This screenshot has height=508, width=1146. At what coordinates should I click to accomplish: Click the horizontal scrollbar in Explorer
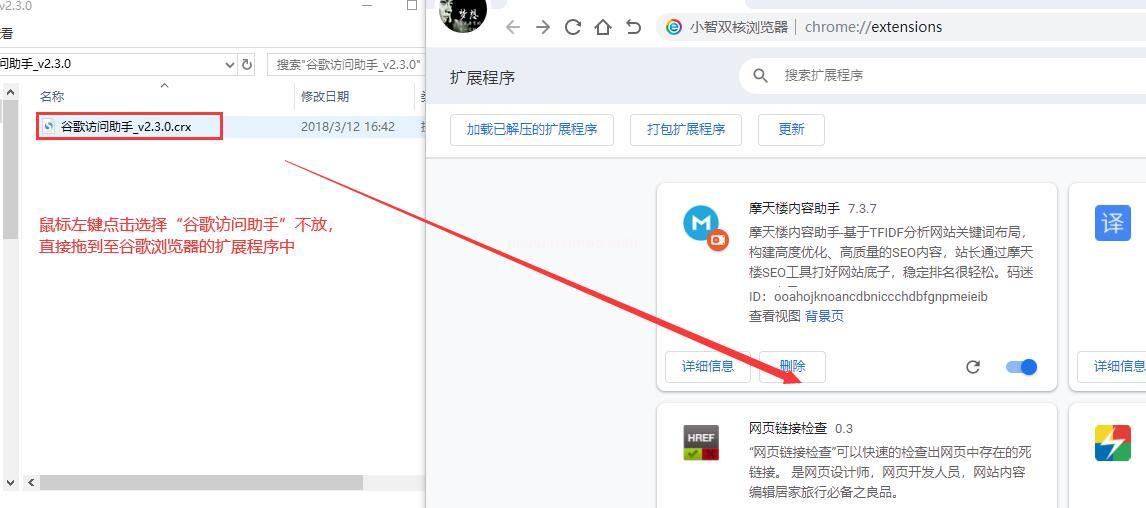(200, 482)
